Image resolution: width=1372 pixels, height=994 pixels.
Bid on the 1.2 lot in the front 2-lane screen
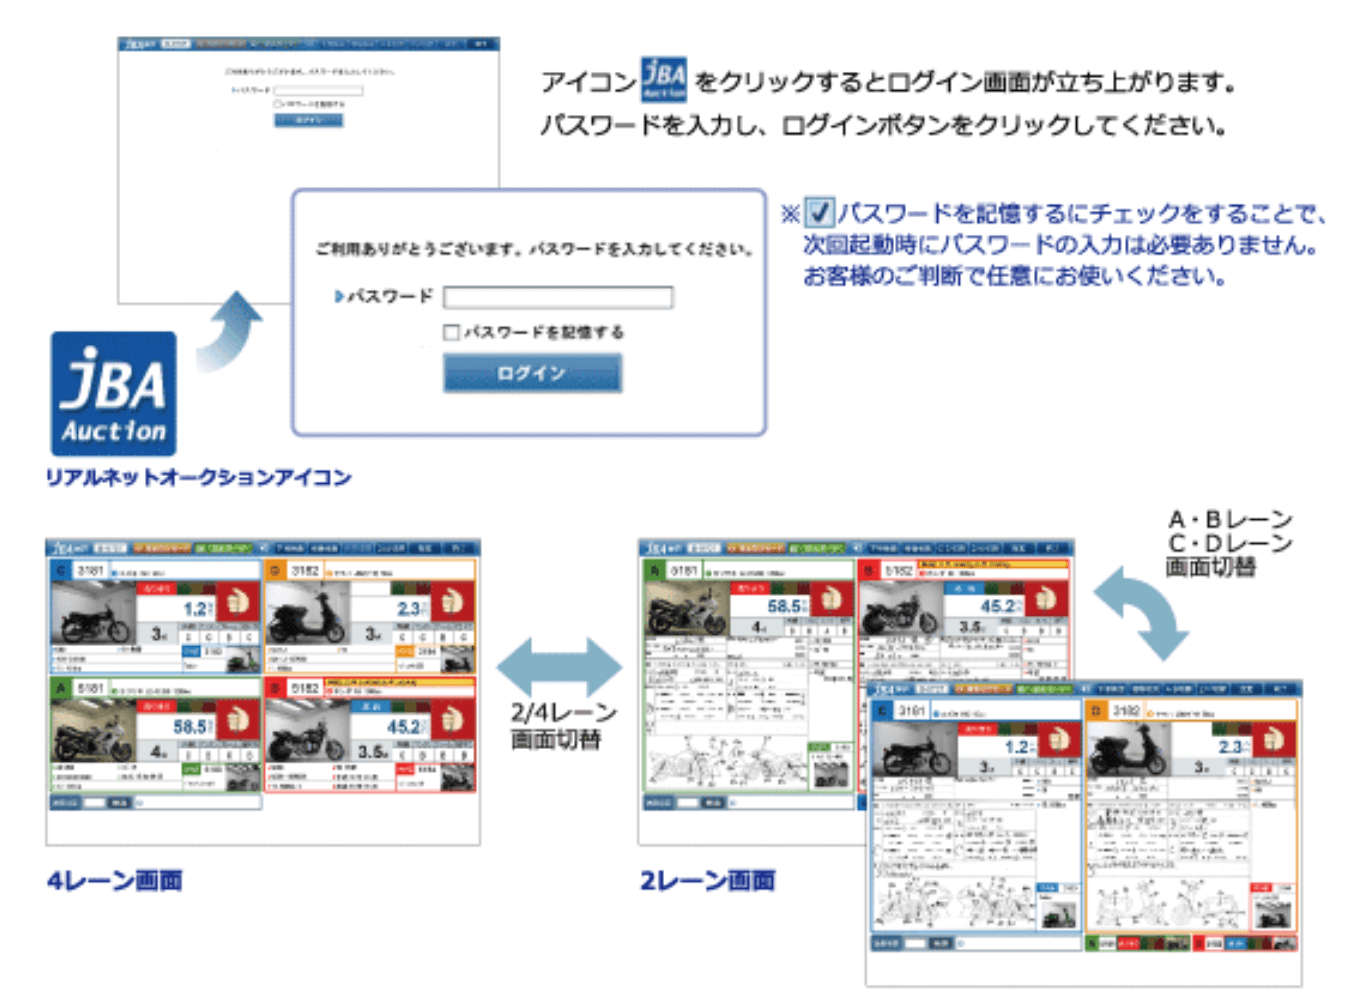1059,741
